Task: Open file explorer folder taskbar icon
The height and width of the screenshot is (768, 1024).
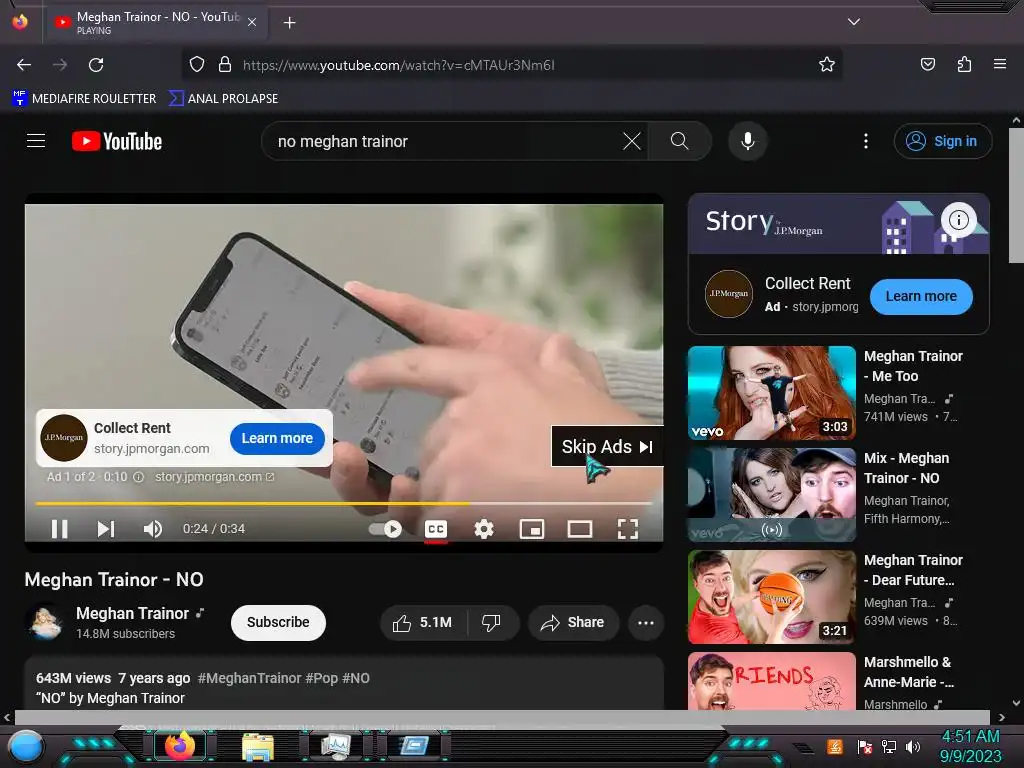Action: (258, 746)
